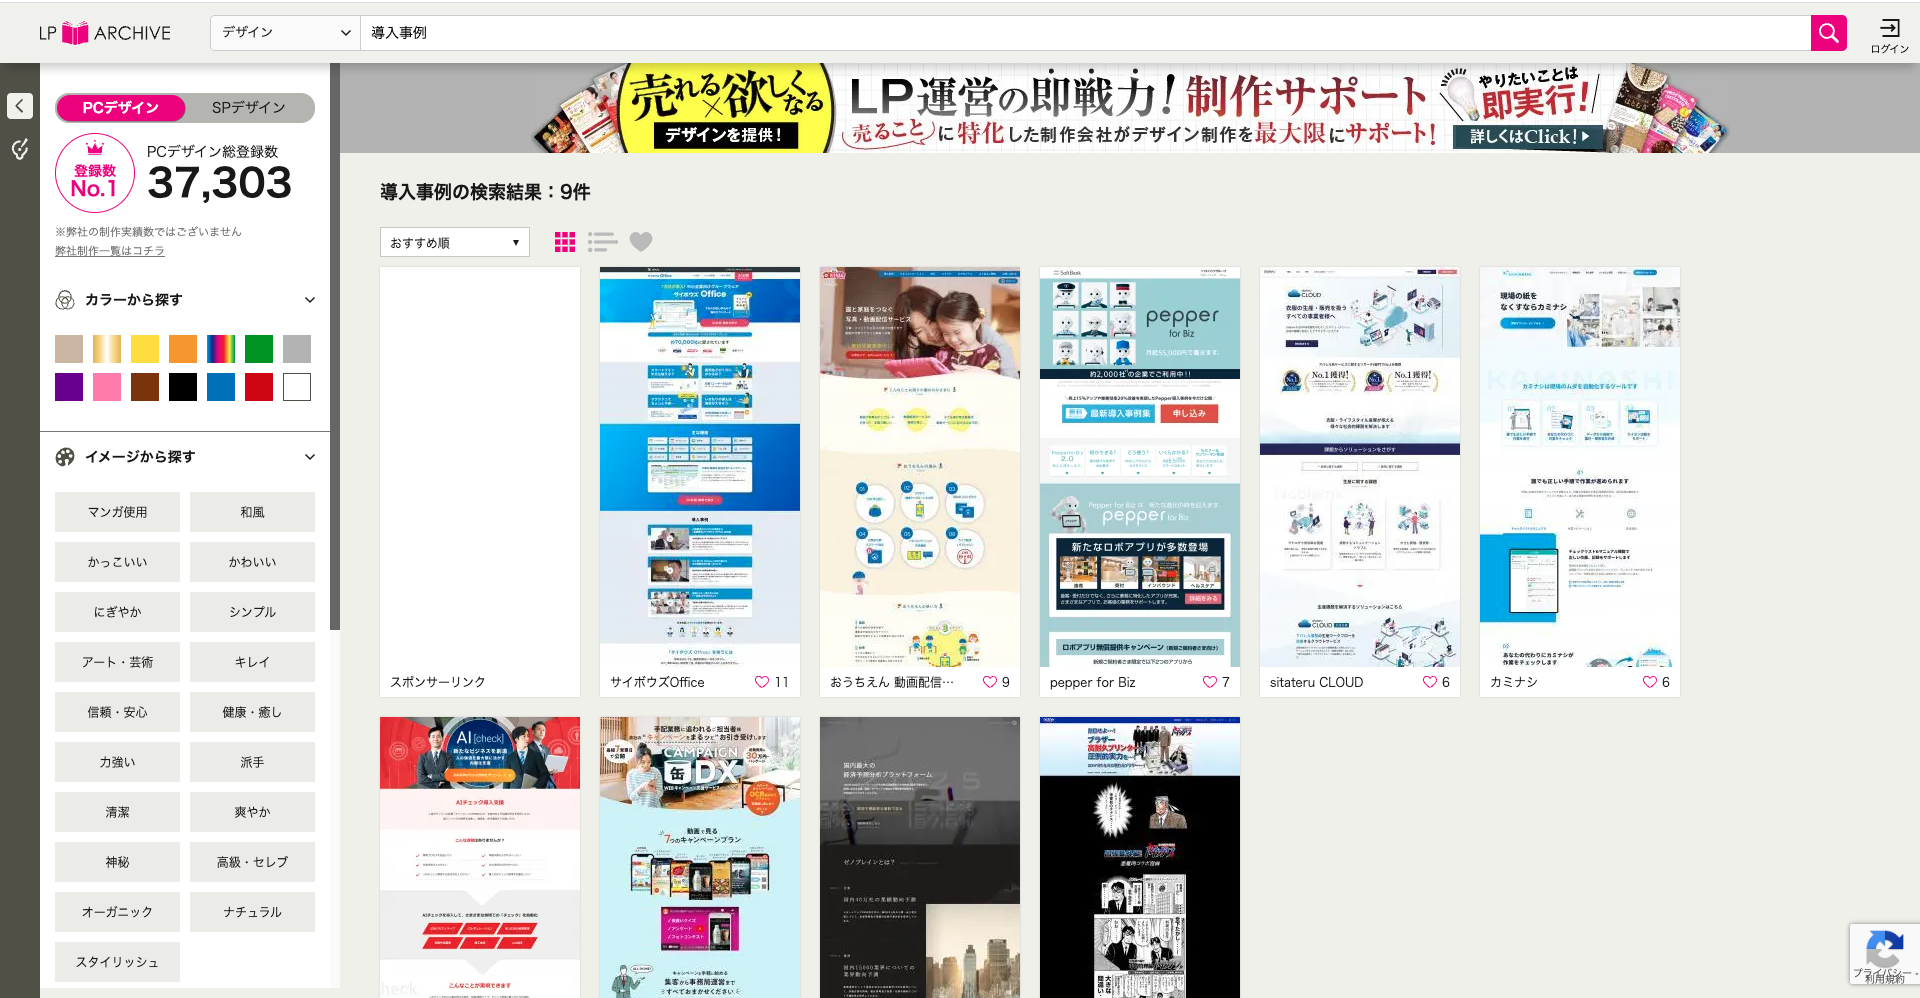The image size is (1920, 998).
Task: Pick the green color swatch
Action: tap(259, 349)
